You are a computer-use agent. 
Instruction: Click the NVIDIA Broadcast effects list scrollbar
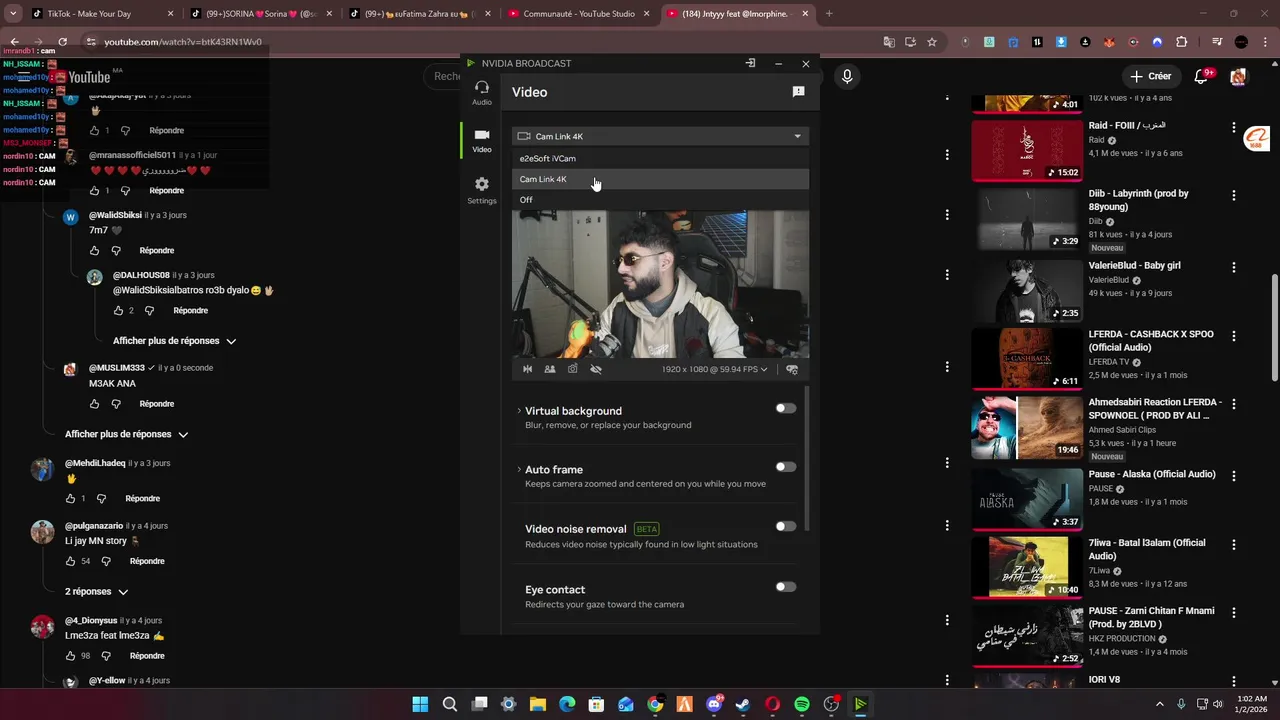(806, 457)
